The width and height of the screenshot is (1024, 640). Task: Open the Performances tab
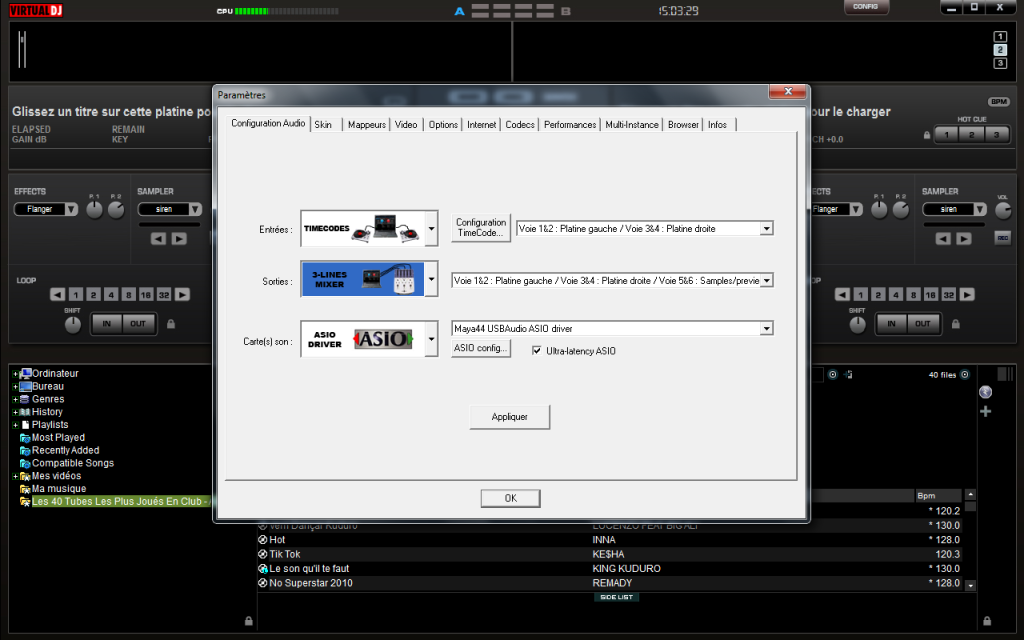[x=570, y=125]
